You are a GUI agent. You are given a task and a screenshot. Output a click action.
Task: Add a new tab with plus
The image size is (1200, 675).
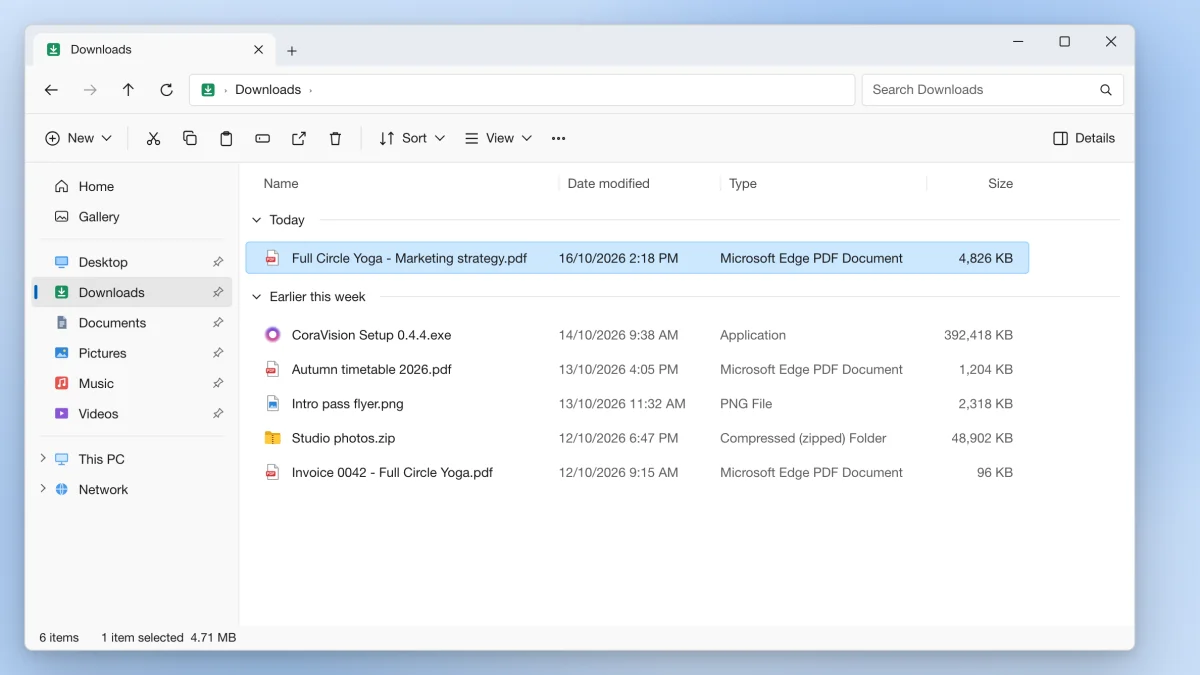point(292,51)
